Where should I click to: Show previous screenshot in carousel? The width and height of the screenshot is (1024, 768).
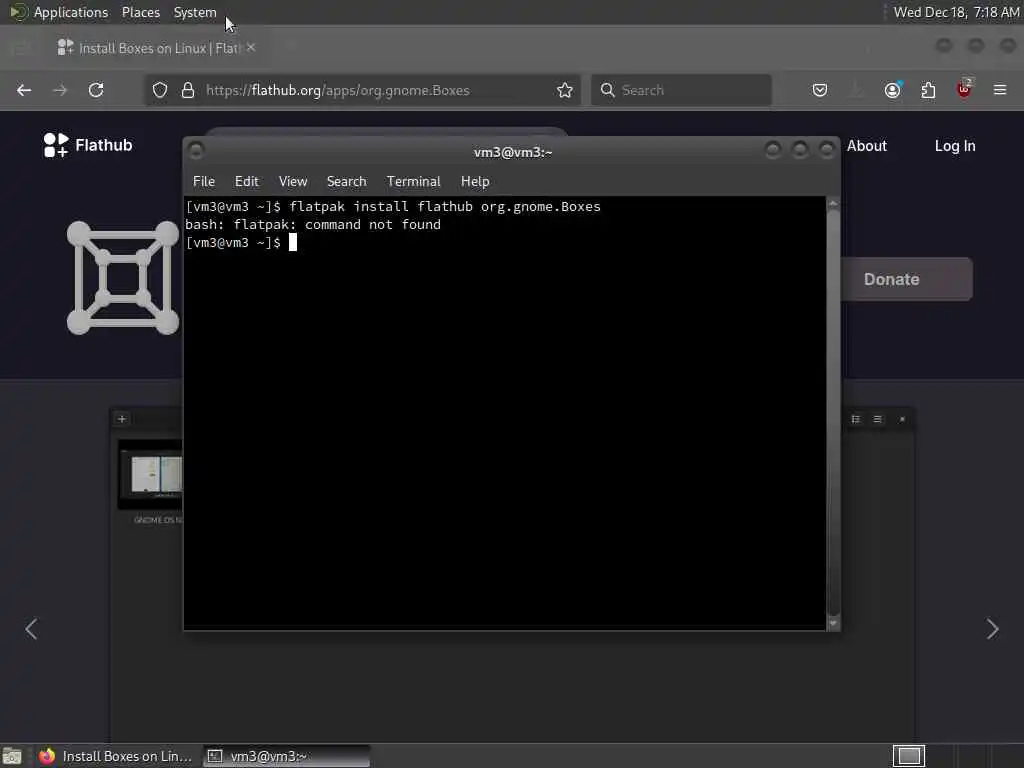point(31,629)
